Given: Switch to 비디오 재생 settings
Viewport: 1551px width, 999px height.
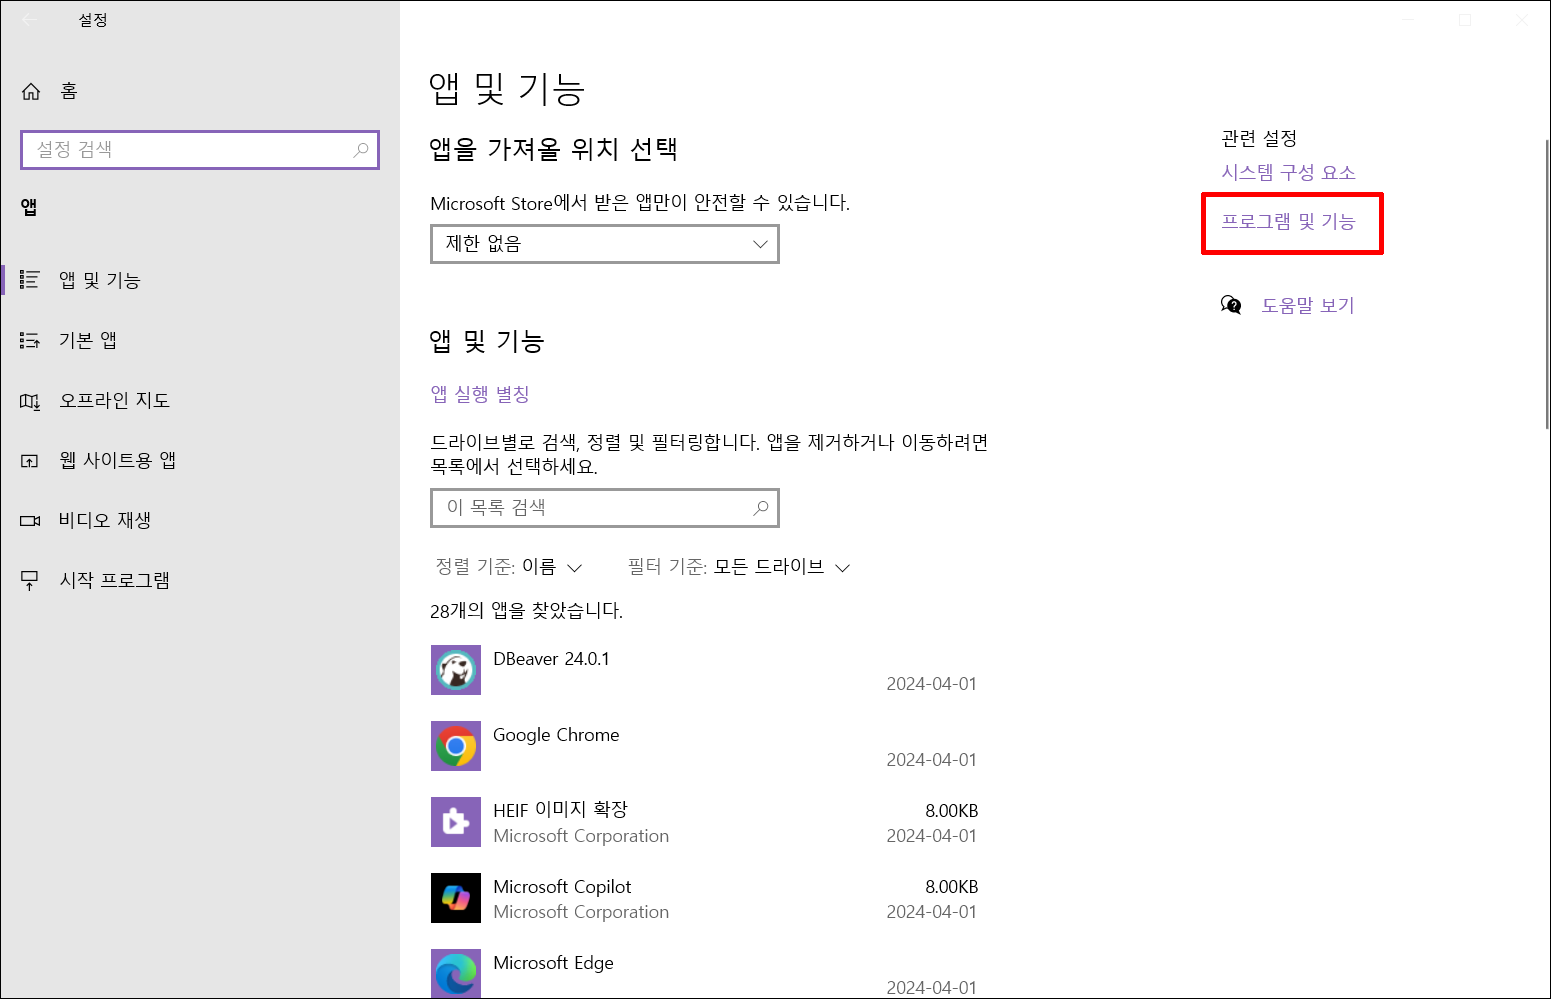Looking at the screenshot, I should pos(200,521).
